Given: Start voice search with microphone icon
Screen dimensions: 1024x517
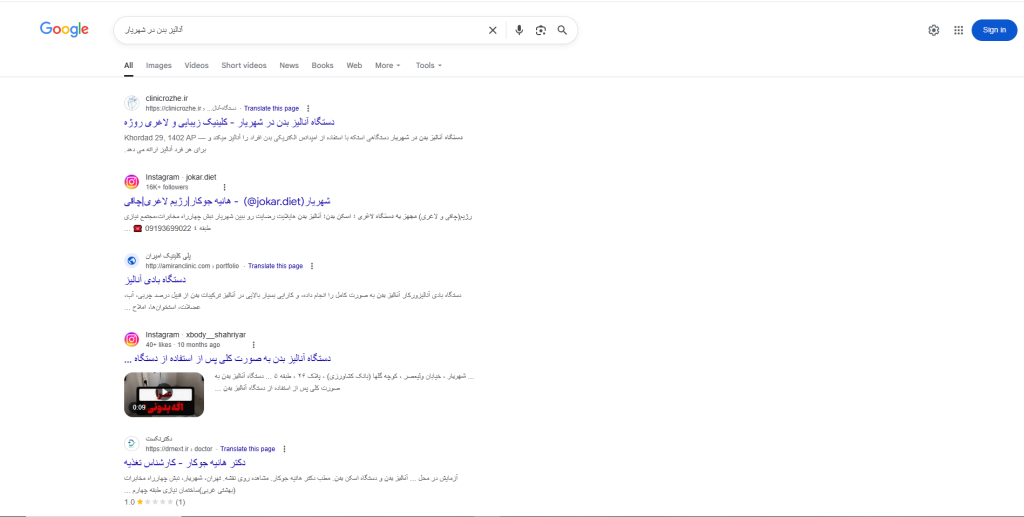Looking at the screenshot, I should (x=519, y=30).
